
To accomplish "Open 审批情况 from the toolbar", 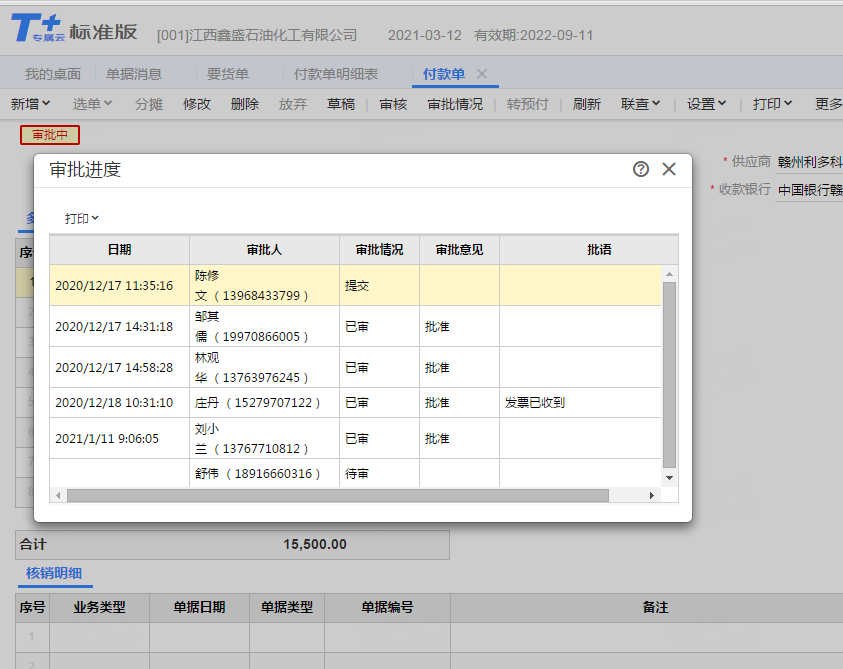I will pyautogui.click(x=455, y=104).
